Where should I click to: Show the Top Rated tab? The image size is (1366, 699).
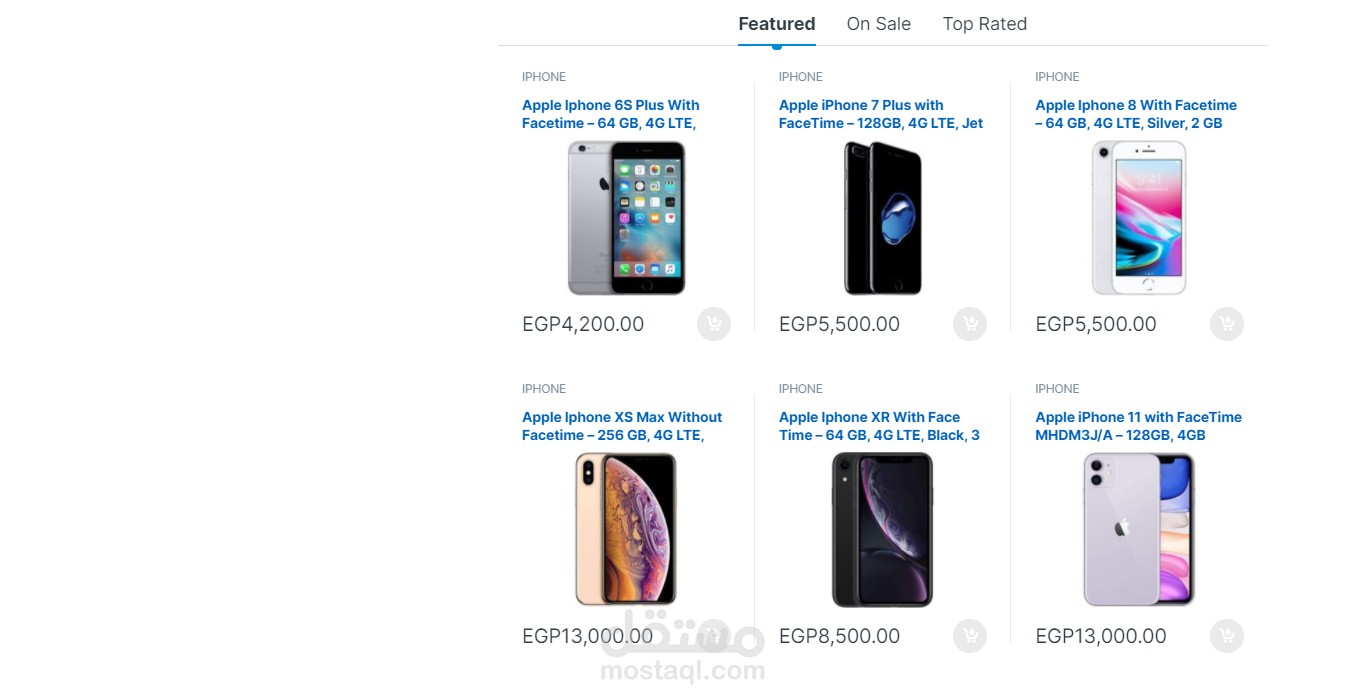point(984,24)
